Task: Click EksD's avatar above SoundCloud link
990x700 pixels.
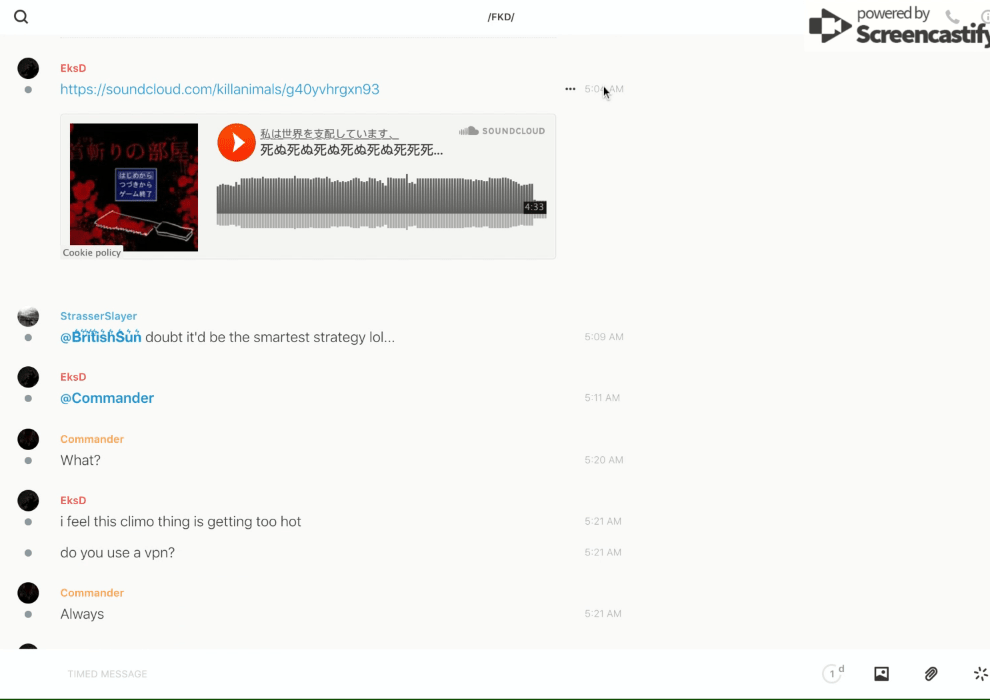Action: 28,68
